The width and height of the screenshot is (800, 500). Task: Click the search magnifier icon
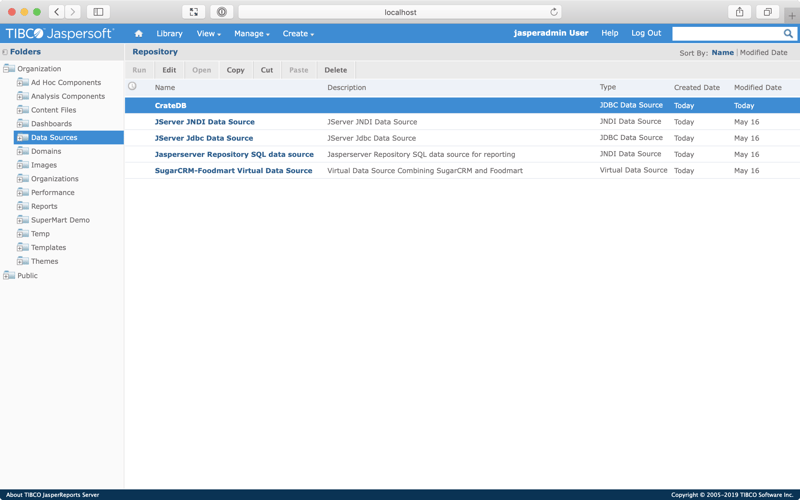[788, 34]
